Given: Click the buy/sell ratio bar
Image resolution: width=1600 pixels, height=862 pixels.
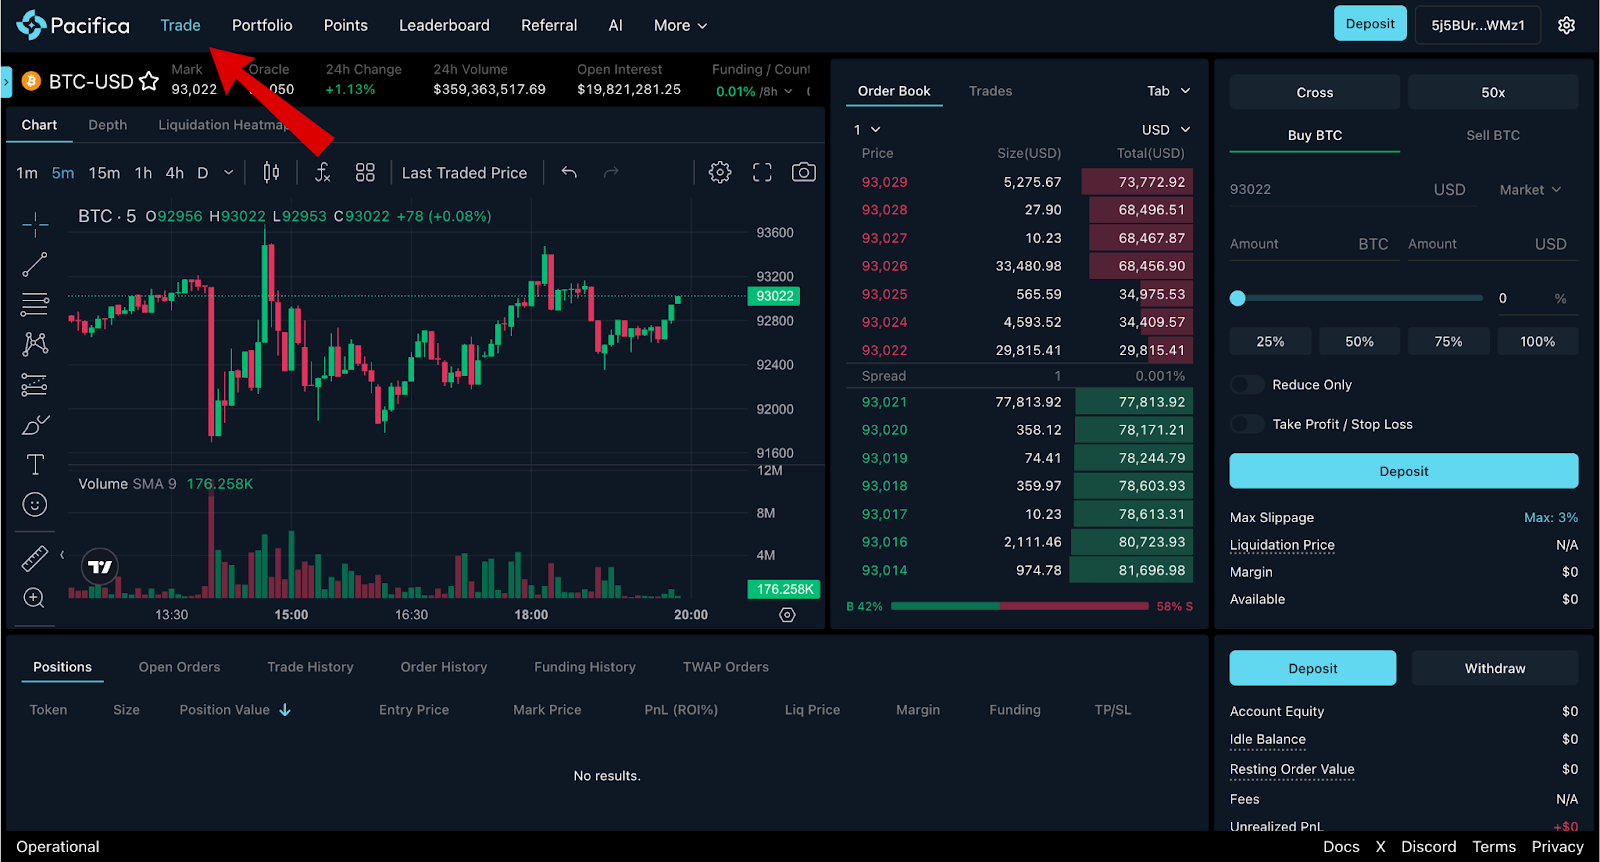Looking at the screenshot, I should [1019, 606].
